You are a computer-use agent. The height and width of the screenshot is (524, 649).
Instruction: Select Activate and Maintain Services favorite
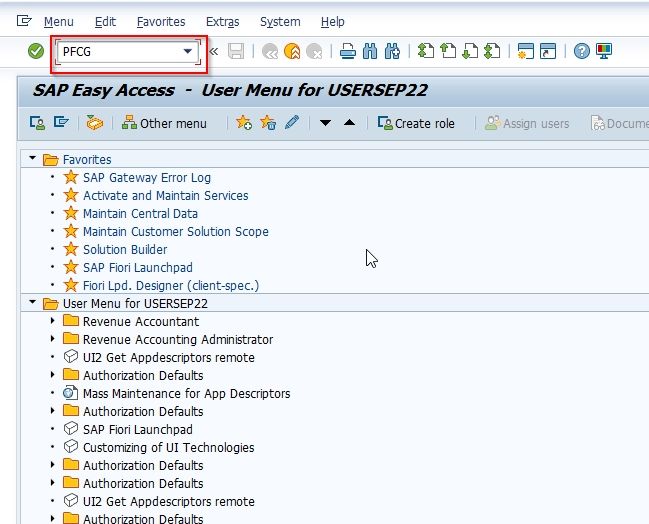(166, 195)
